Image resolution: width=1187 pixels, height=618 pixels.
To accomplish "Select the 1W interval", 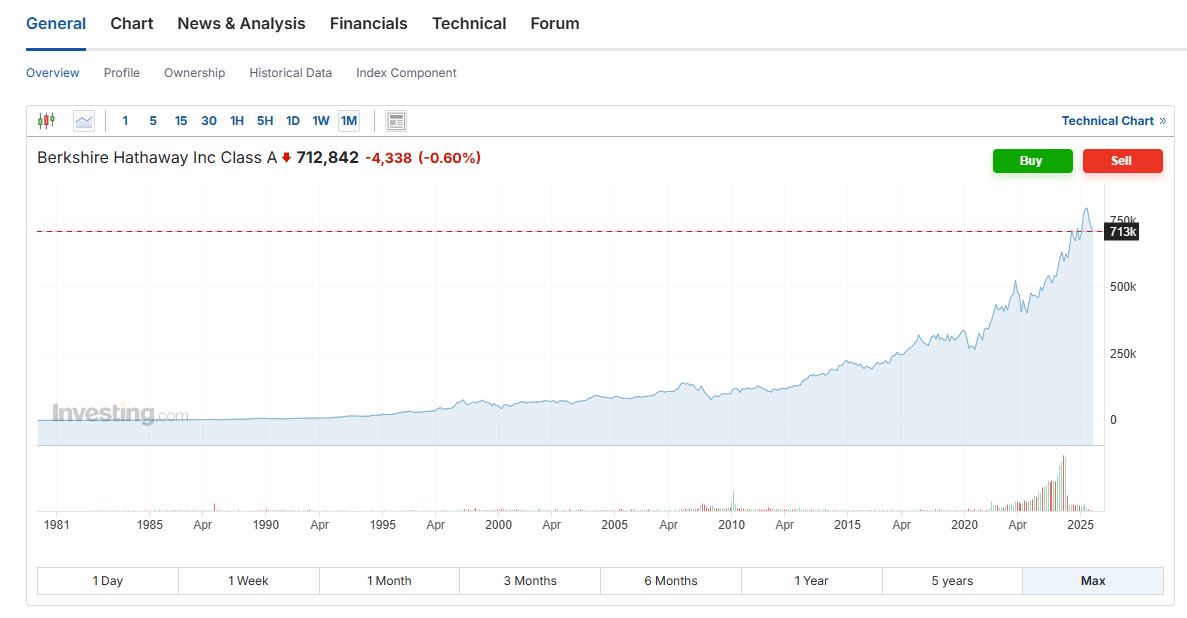I will pos(321,120).
